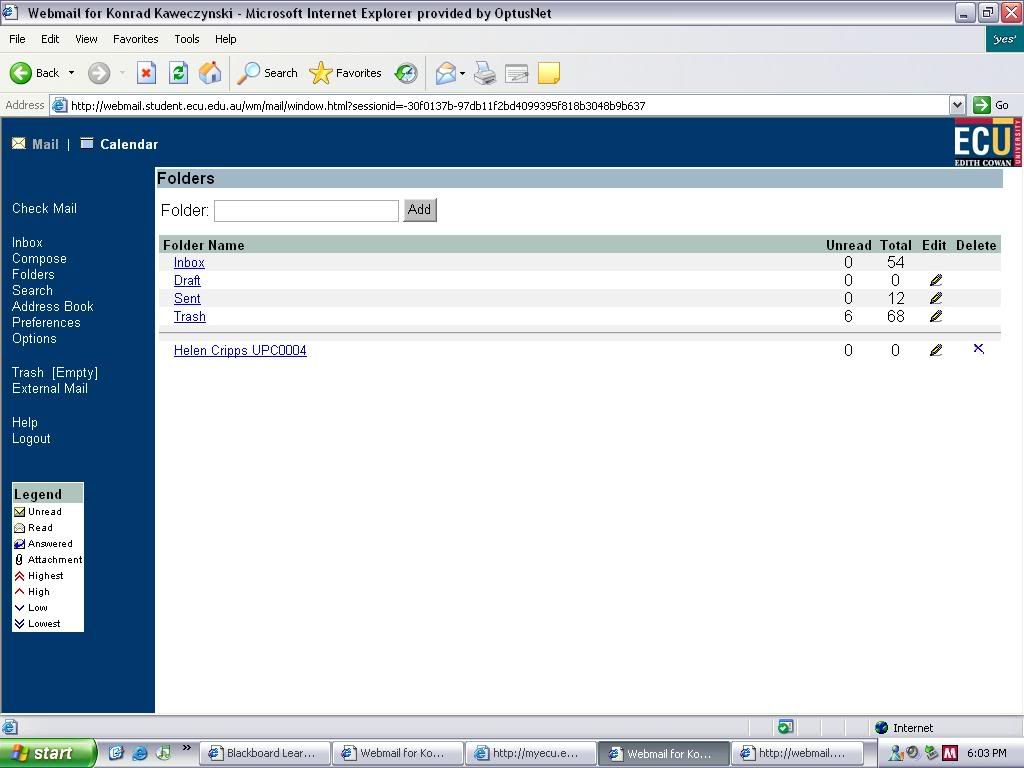Edit Helen Cripps UPC0004 folder pencil icon
Viewport: 1024px width, 768px height.
935,350
